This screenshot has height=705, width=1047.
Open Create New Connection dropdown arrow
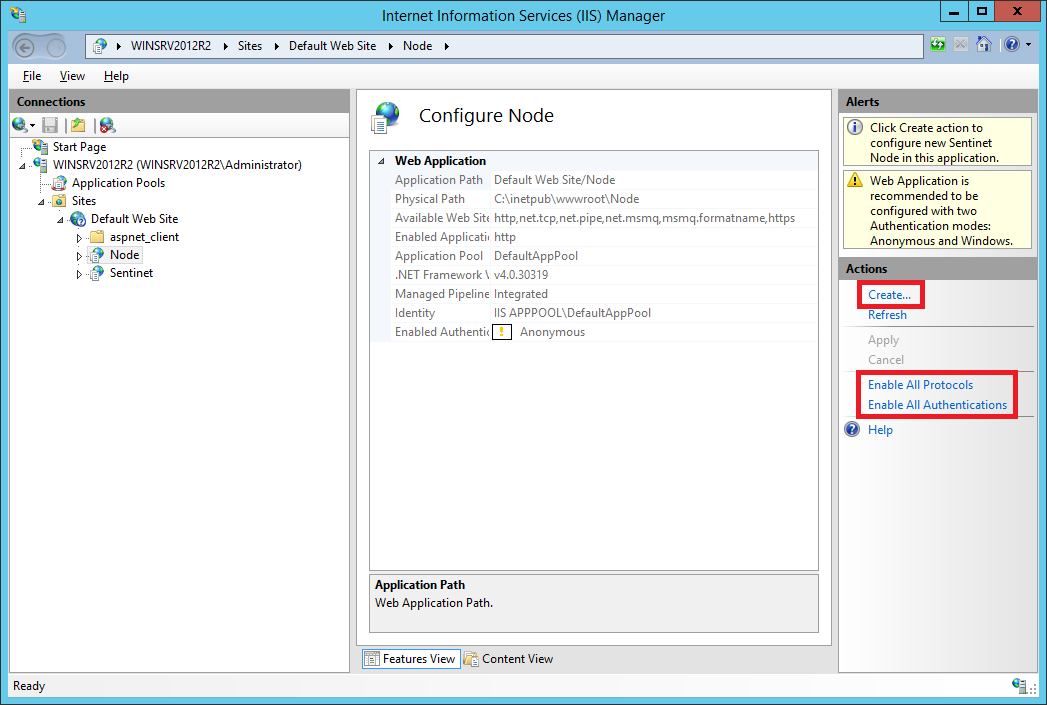[32, 126]
